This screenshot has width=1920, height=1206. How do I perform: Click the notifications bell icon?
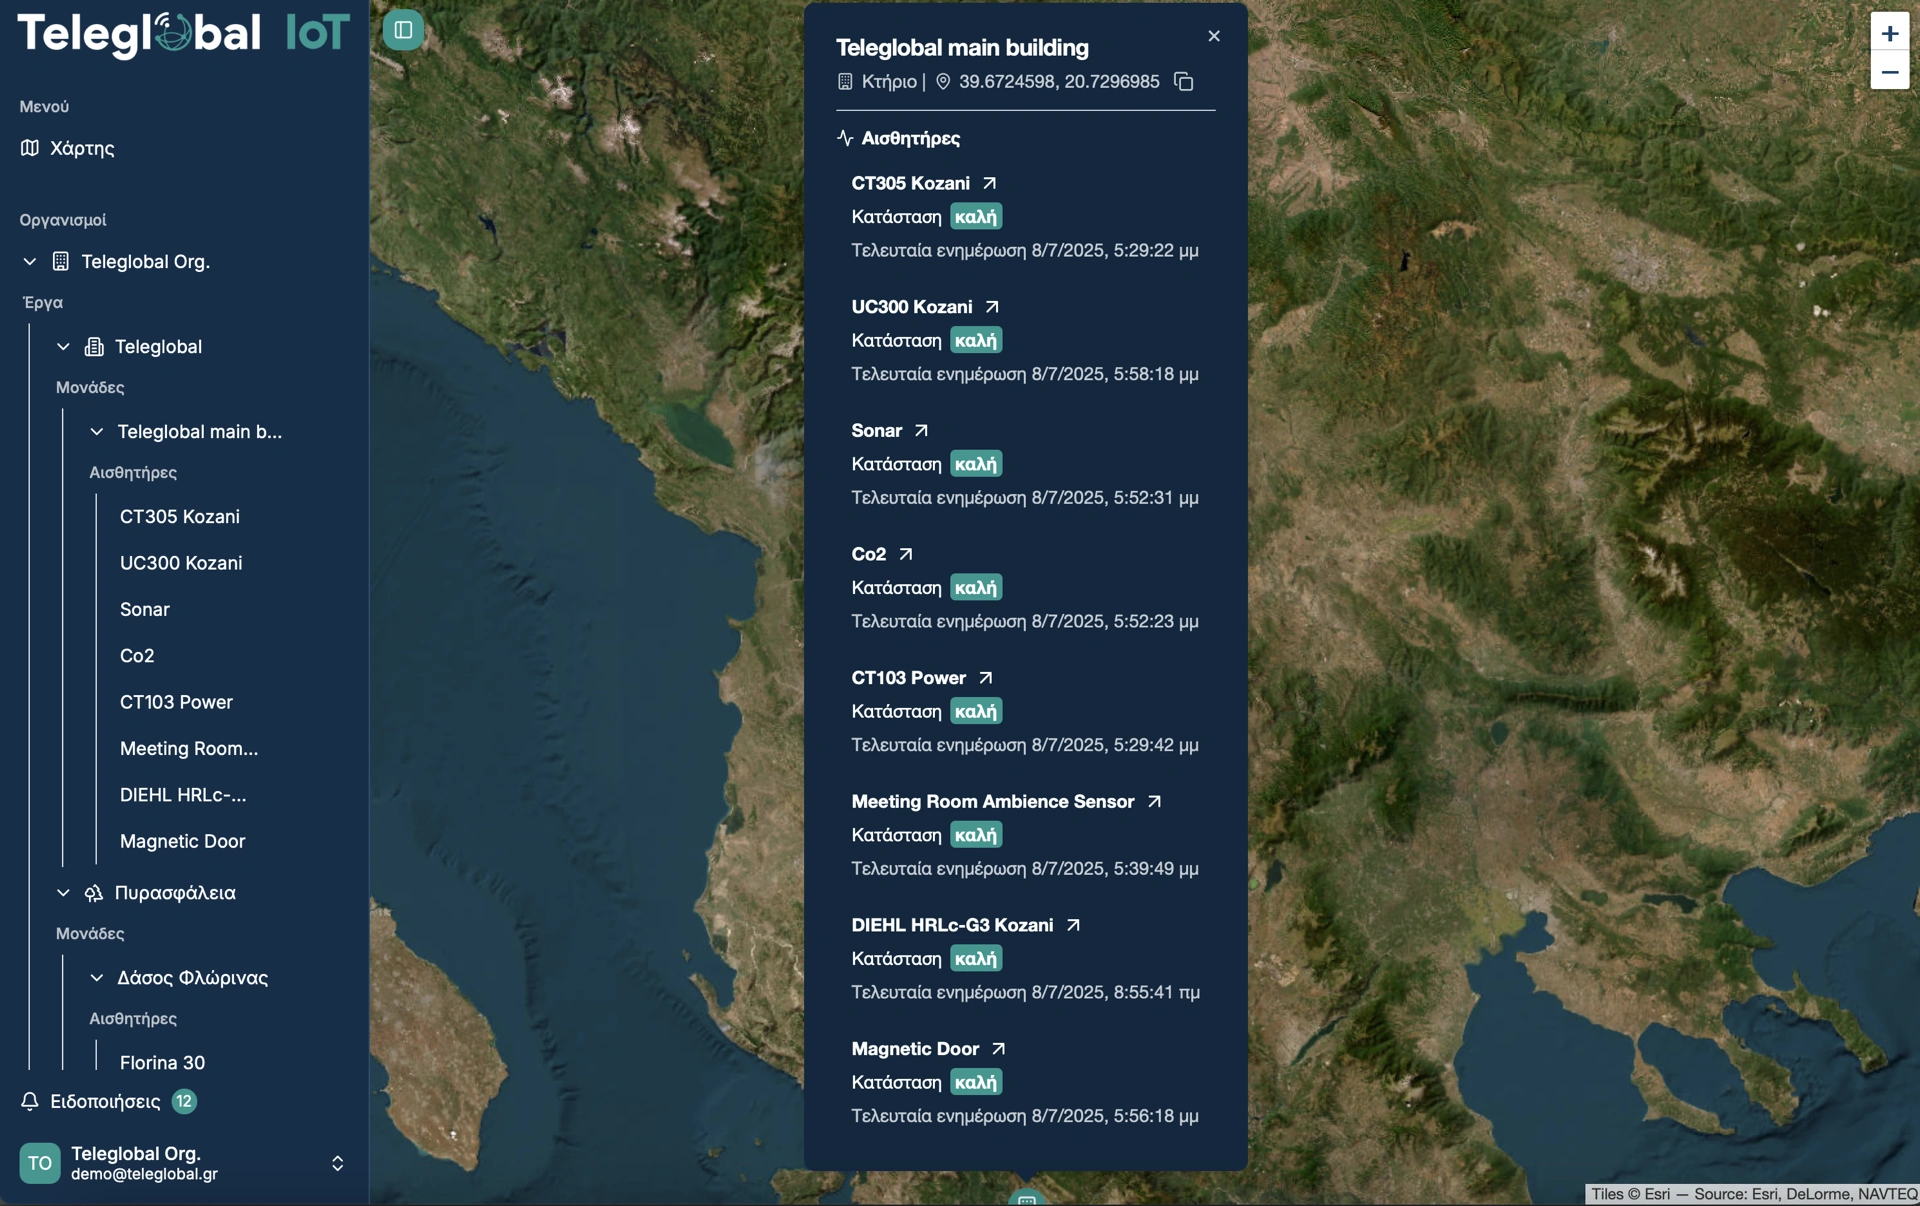pyautogui.click(x=30, y=1101)
